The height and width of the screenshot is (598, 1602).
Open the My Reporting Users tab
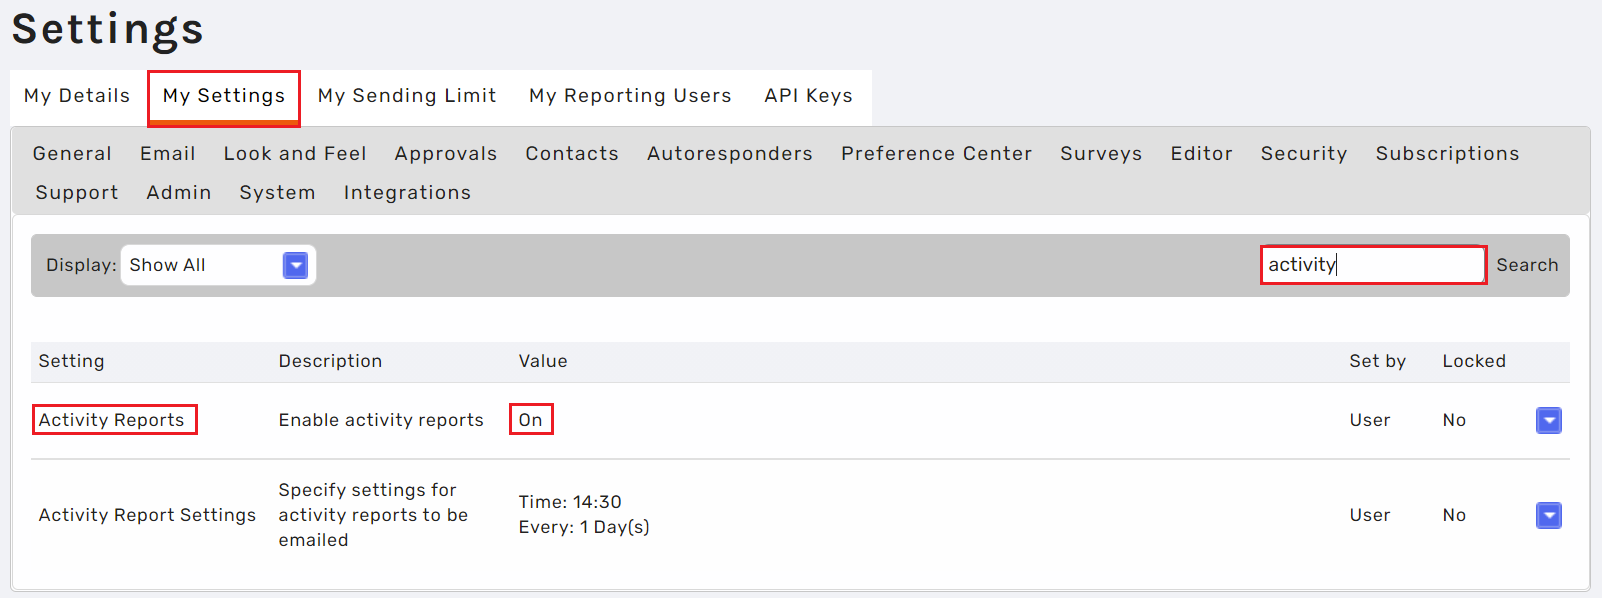(630, 96)
